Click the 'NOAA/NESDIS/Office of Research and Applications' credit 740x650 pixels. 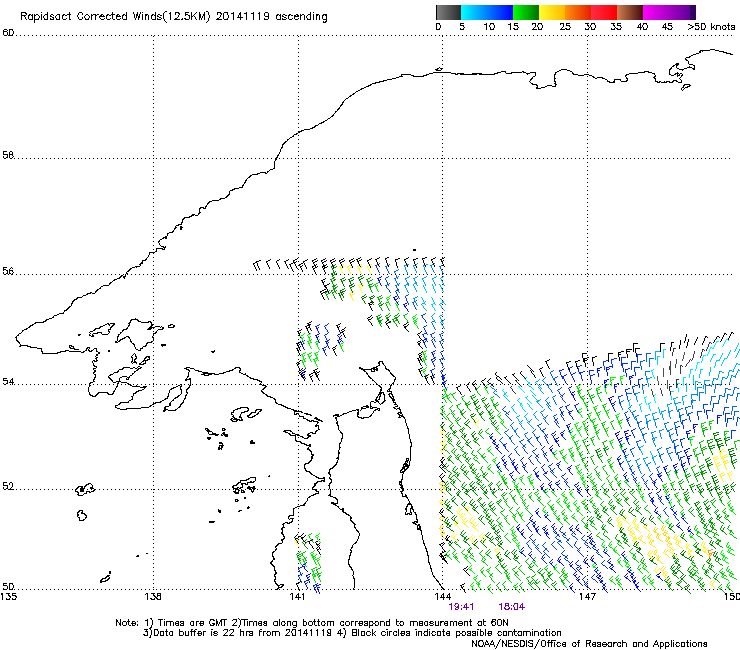pos(589,644)
